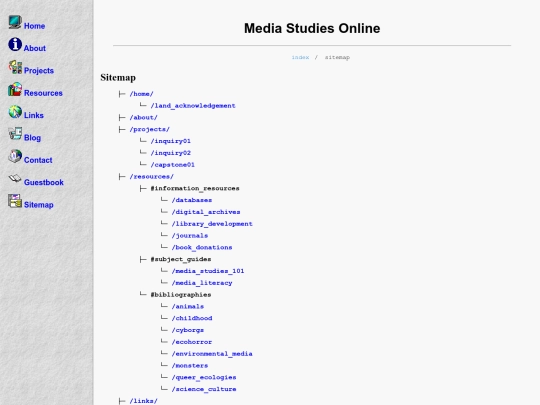This screenshot has height=405, width=540.
Task: Open the /science_culture link
Action: coord(204,389)
